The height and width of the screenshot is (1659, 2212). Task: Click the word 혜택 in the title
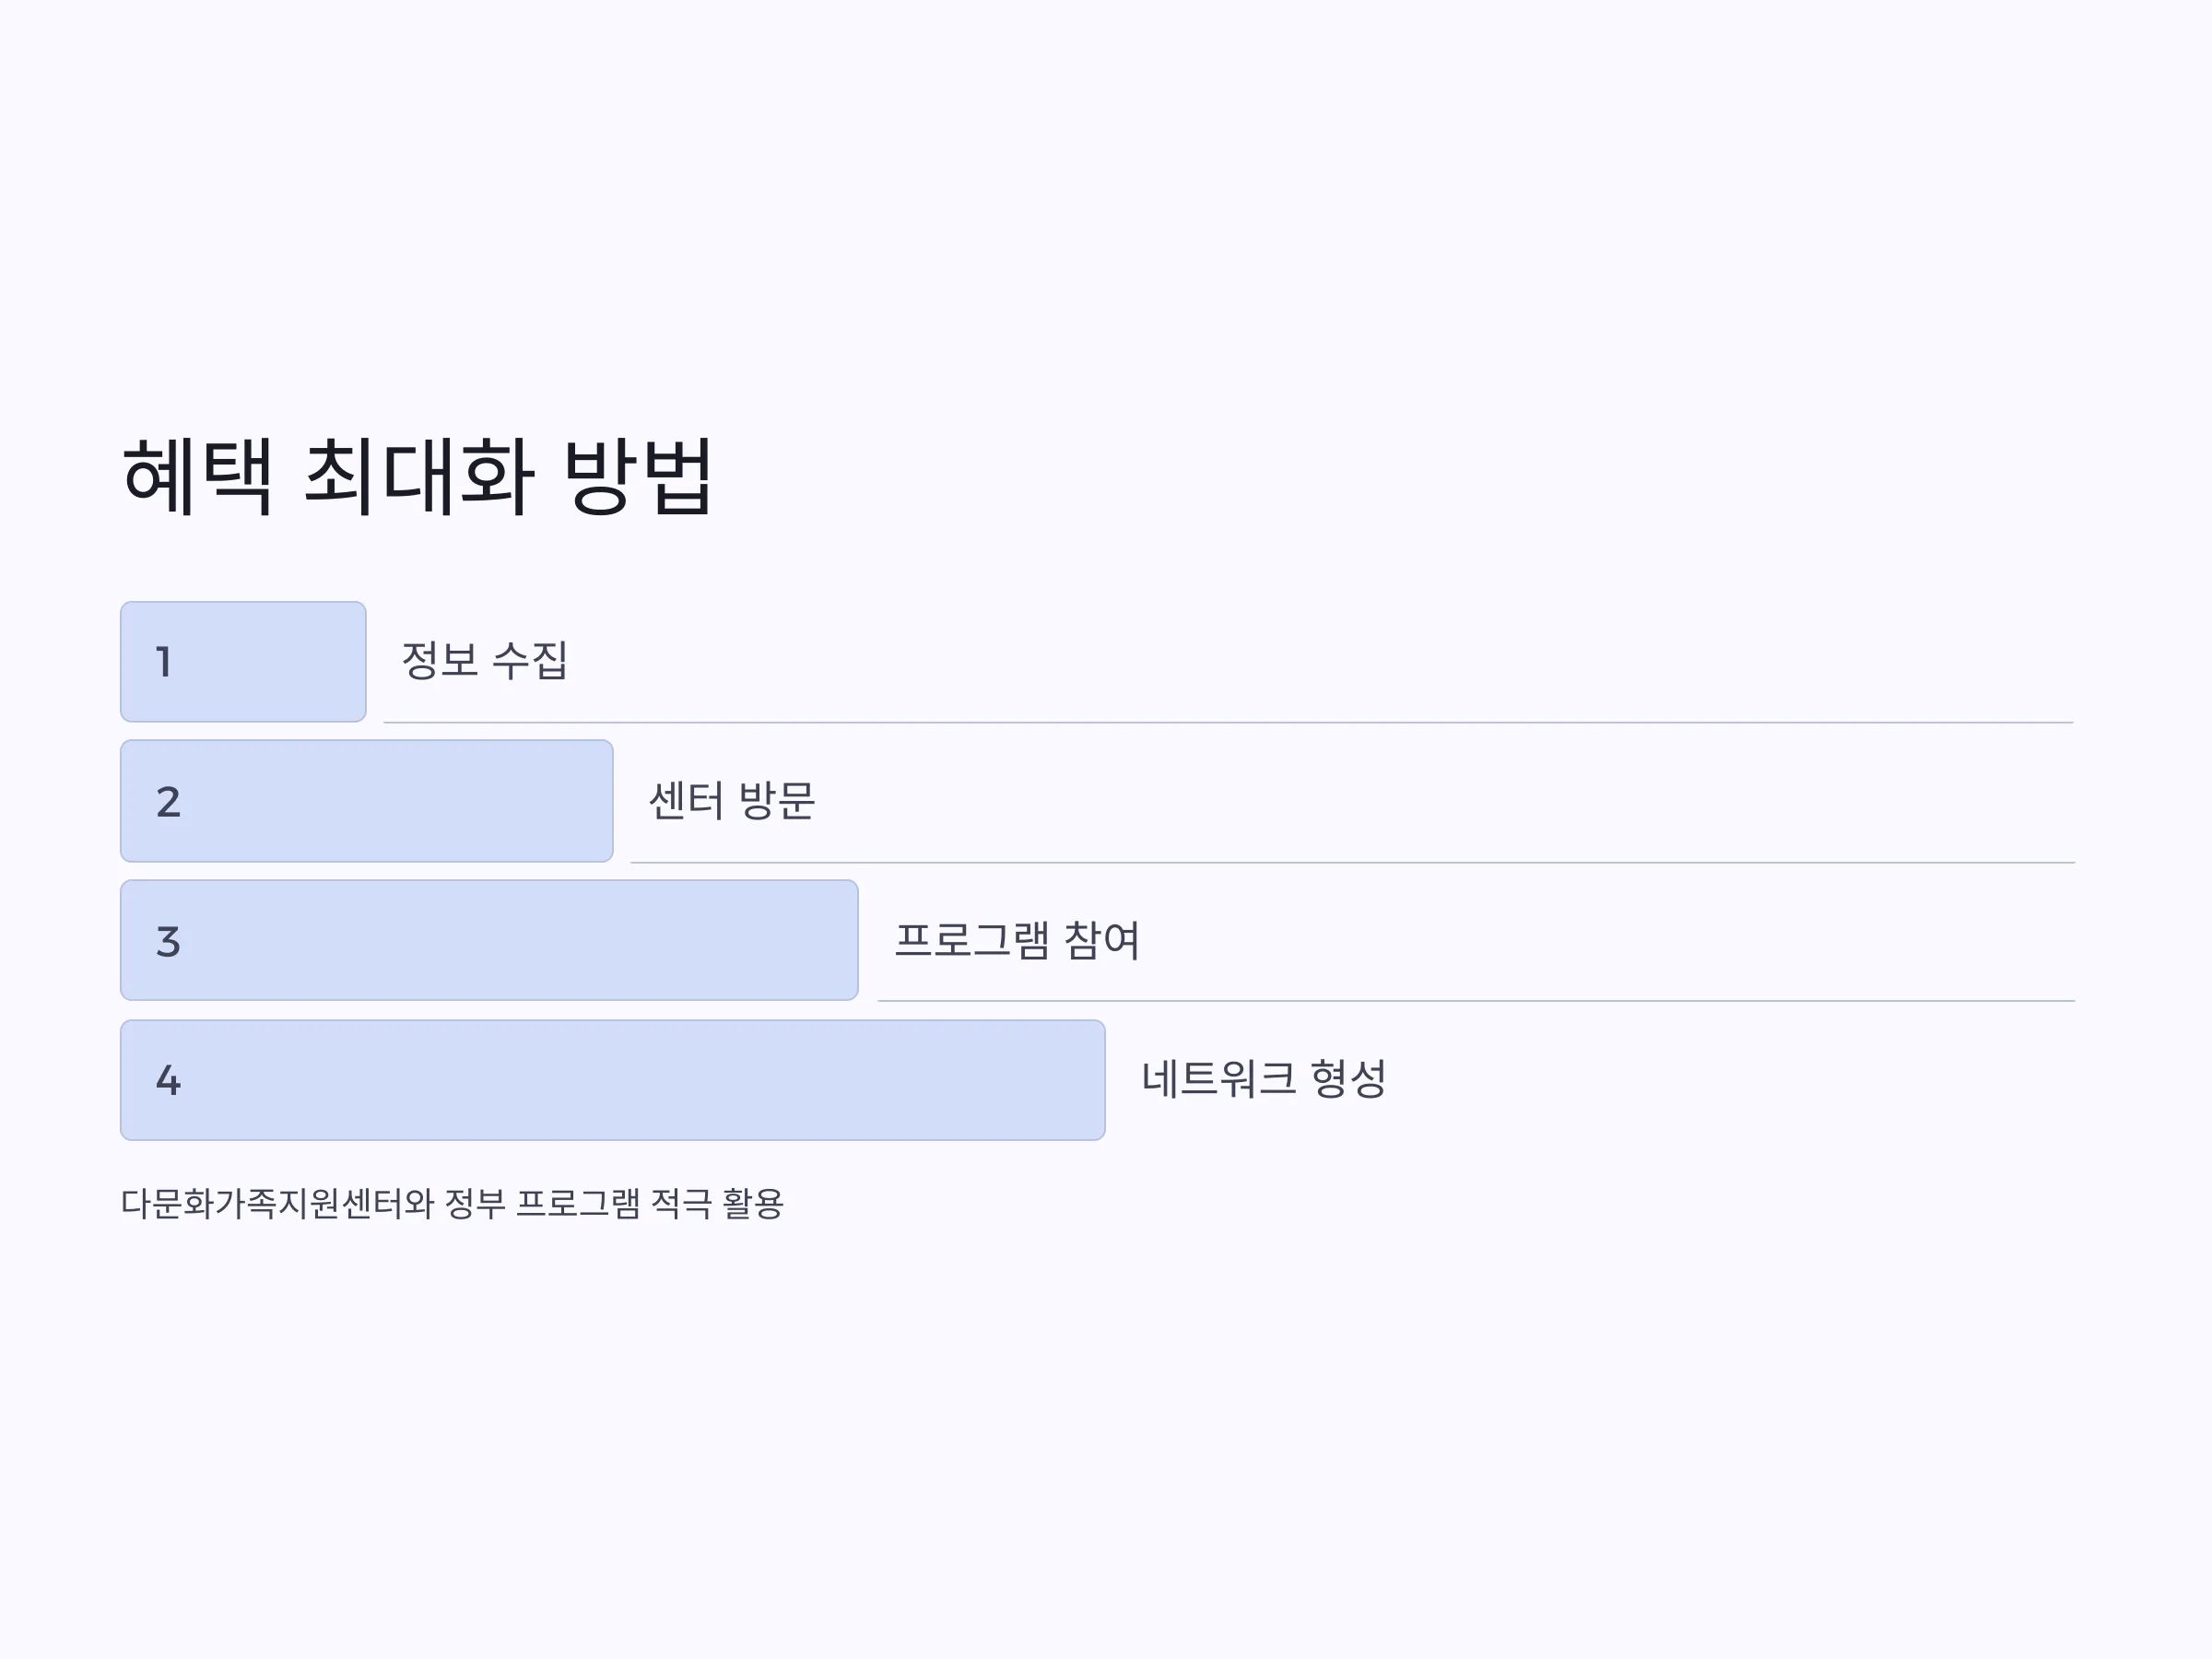tap(197, 477)
